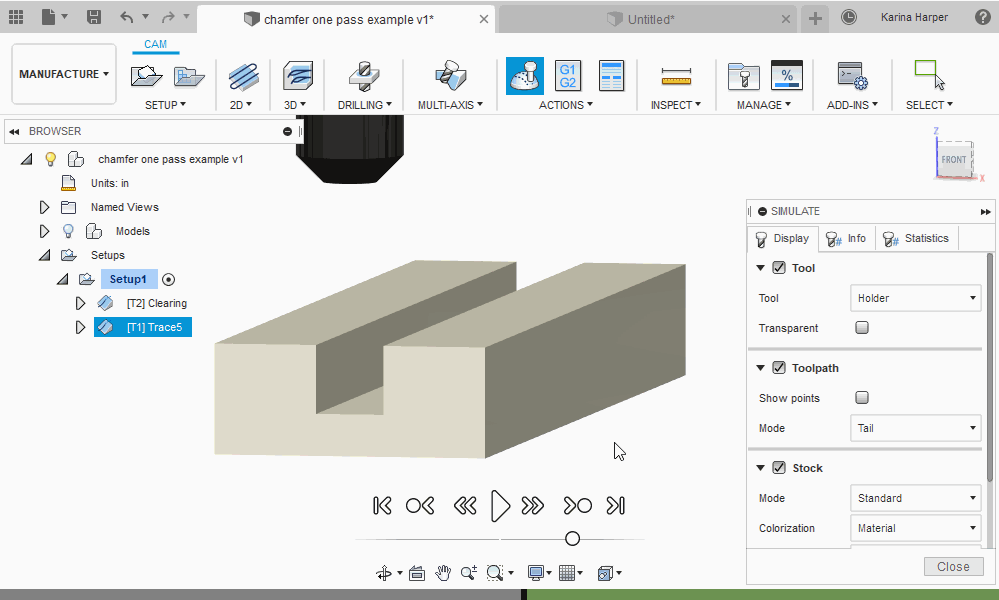Open the MANUFACTURE workspace switcher
The image size is (999, 600).
click(63, 73)
